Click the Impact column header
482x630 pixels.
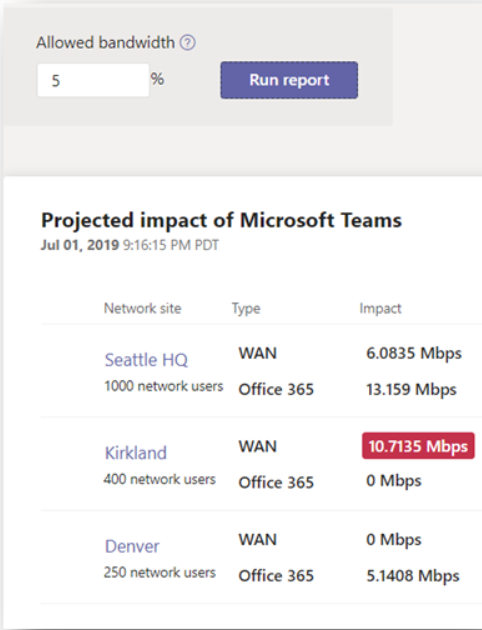coord(380,308)
